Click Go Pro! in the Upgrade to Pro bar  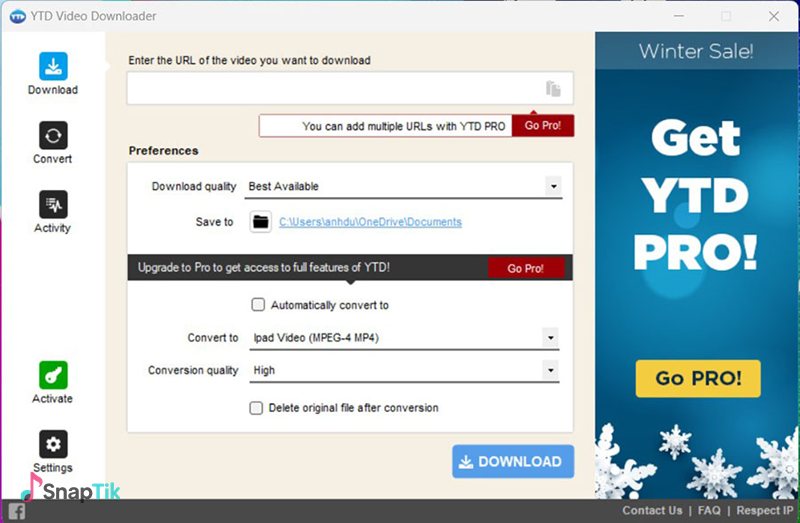526,268
